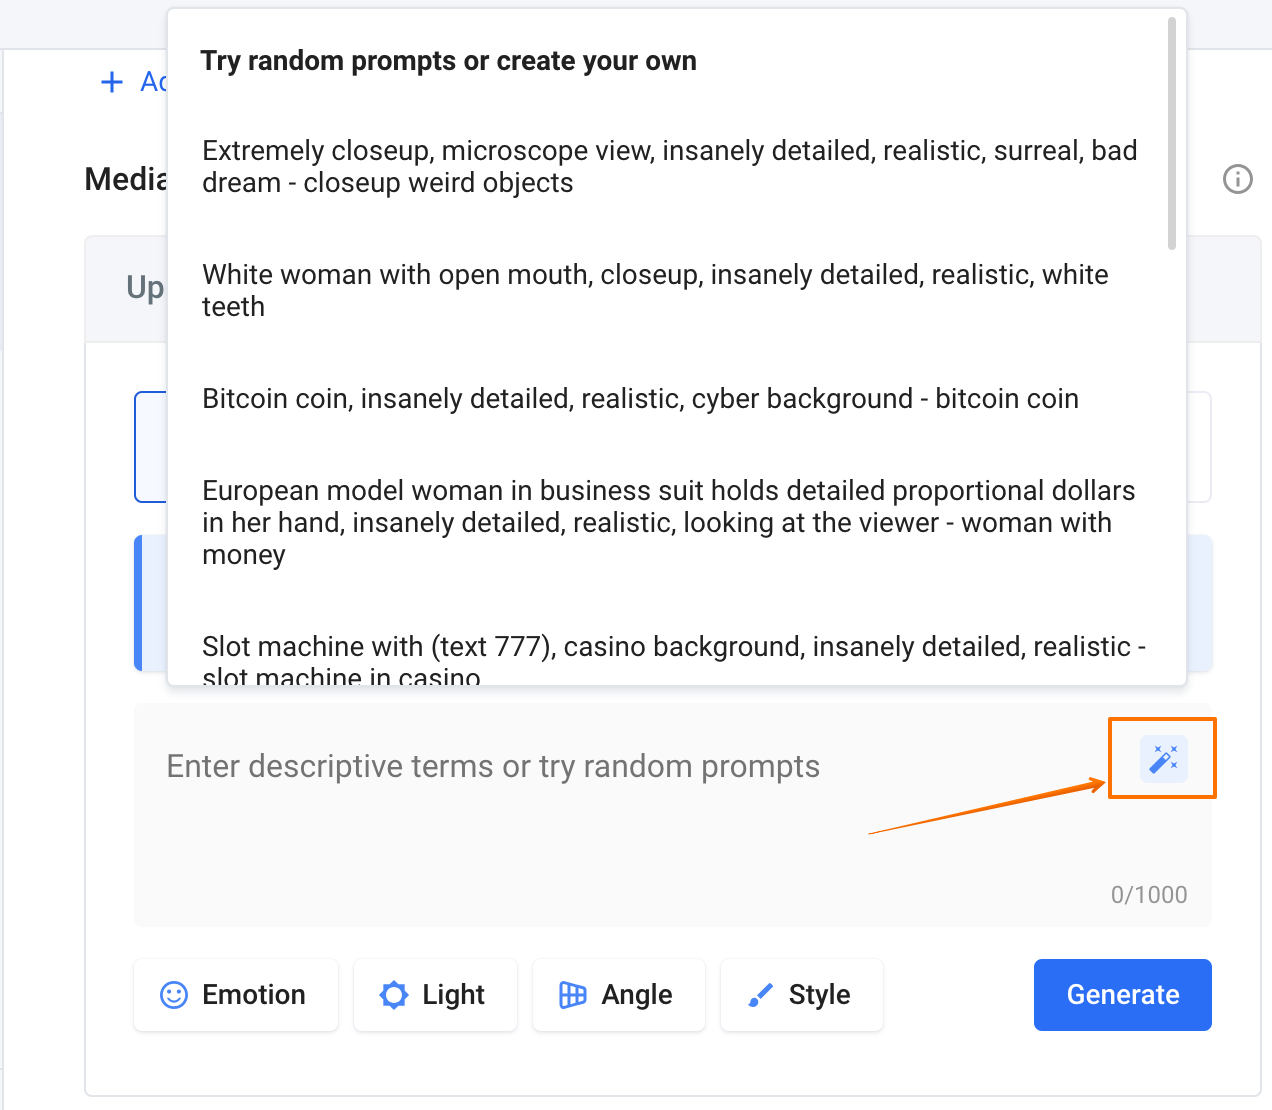
Task: Click the brush Style icon
Action: point(760,995)
